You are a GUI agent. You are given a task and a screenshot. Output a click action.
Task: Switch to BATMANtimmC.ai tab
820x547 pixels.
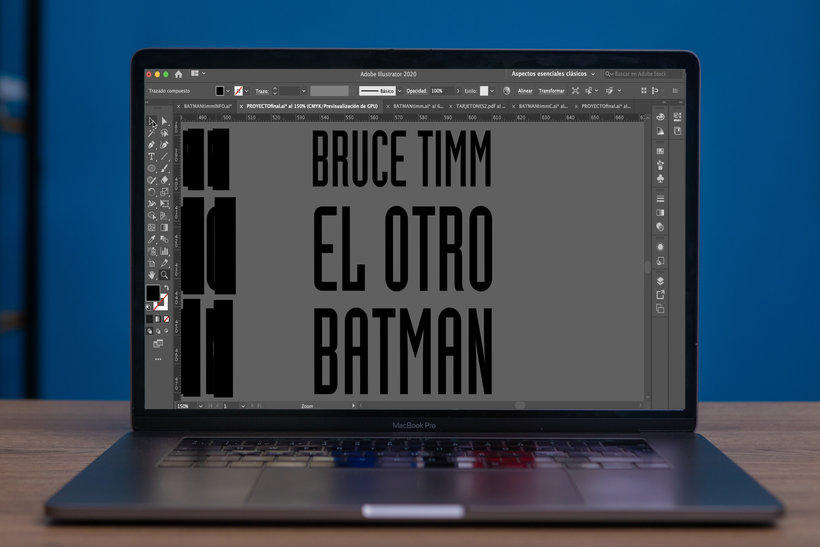click(x=543, y=106)
